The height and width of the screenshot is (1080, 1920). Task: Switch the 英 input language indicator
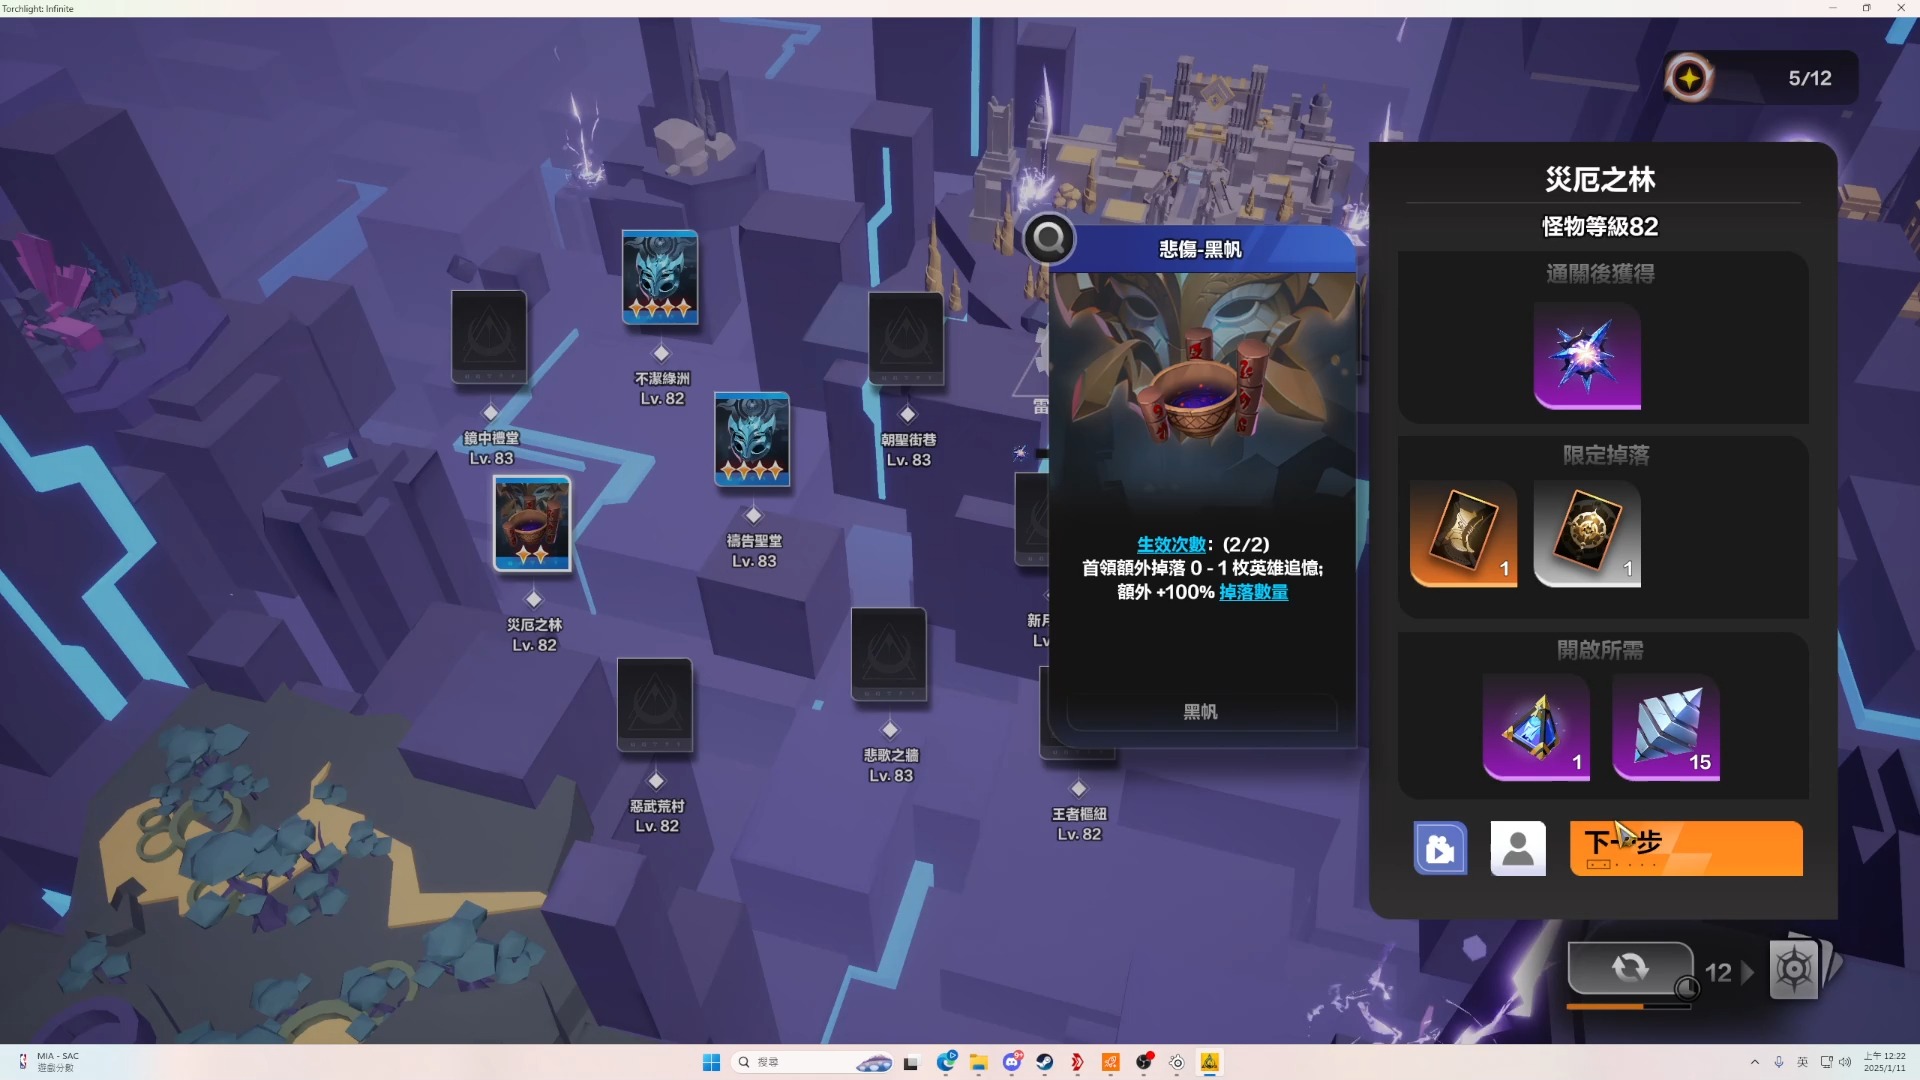(x=1803, y=1062)
